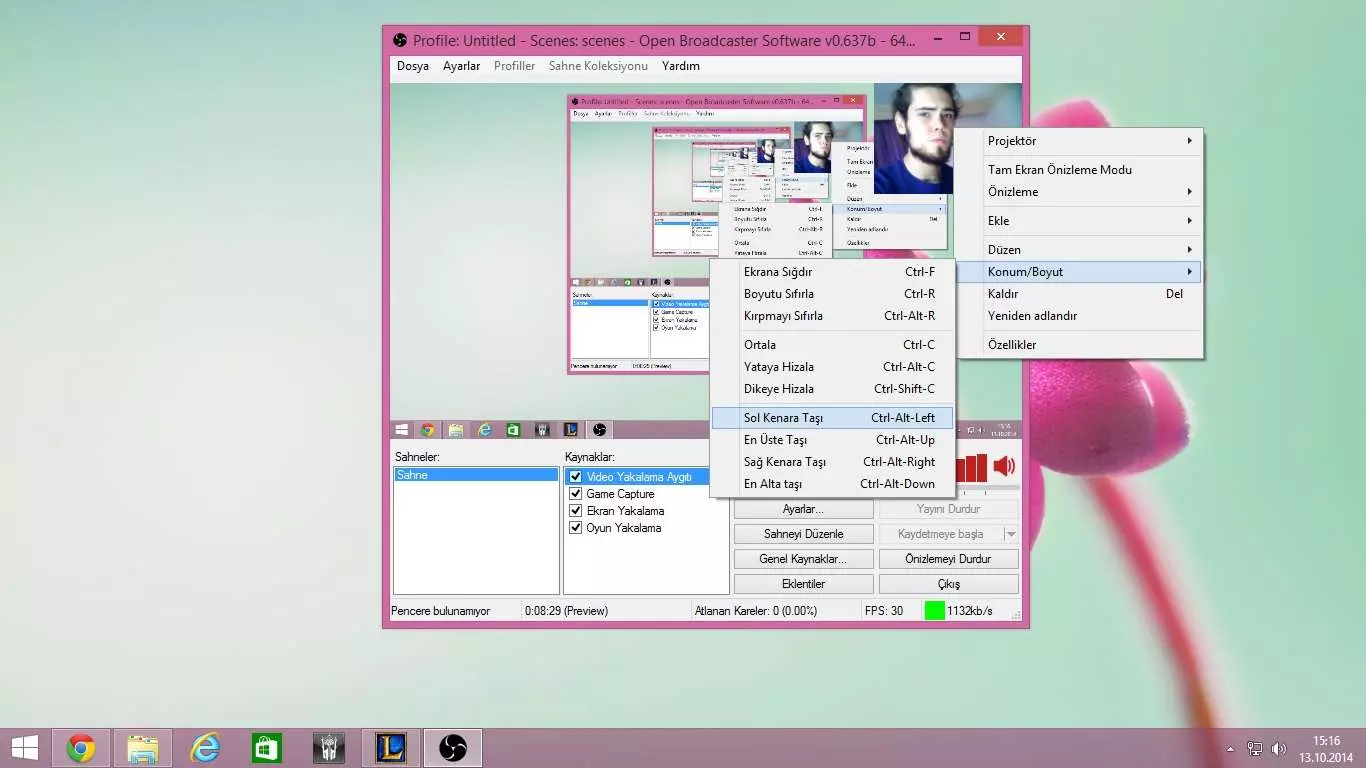This screenshot has width=1366, height=768.
Task: Open League of Legends from the taskbar
Action: pyautogui.click(x=391, y=747)
